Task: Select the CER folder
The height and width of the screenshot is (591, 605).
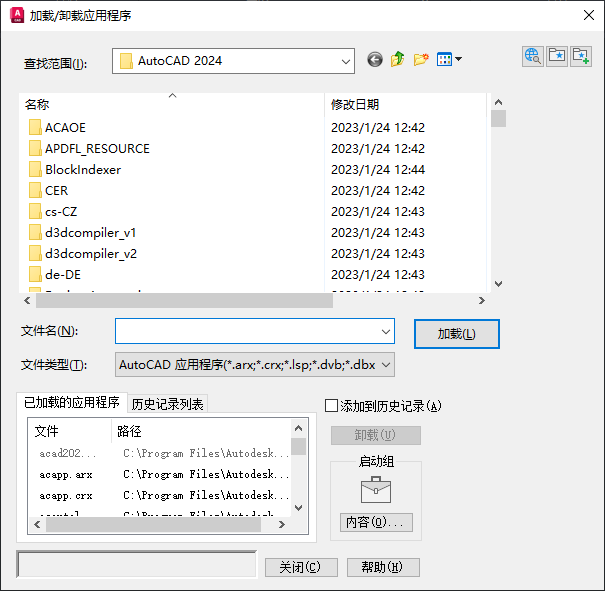Action: 49,191
